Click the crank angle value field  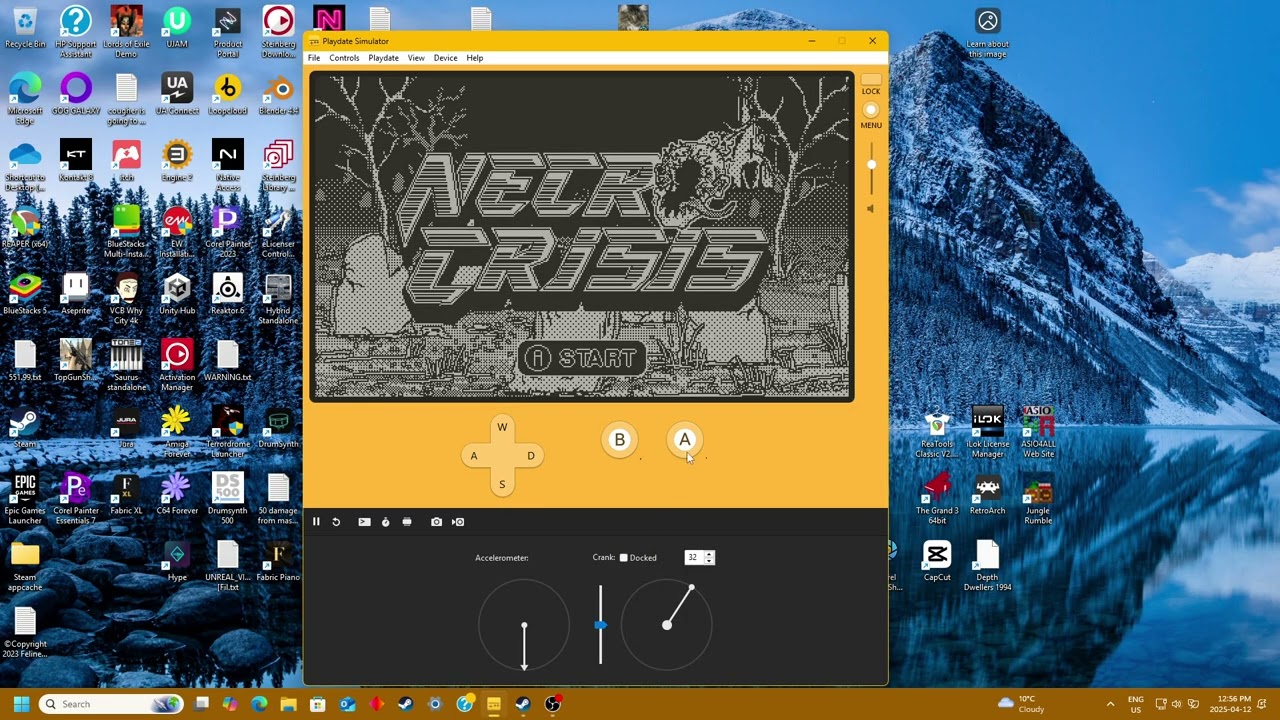[x=694, y=558]
